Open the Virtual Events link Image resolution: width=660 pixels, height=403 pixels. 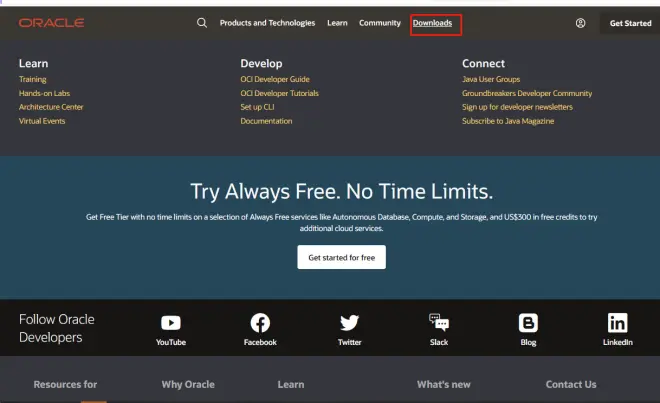point(42,121)
